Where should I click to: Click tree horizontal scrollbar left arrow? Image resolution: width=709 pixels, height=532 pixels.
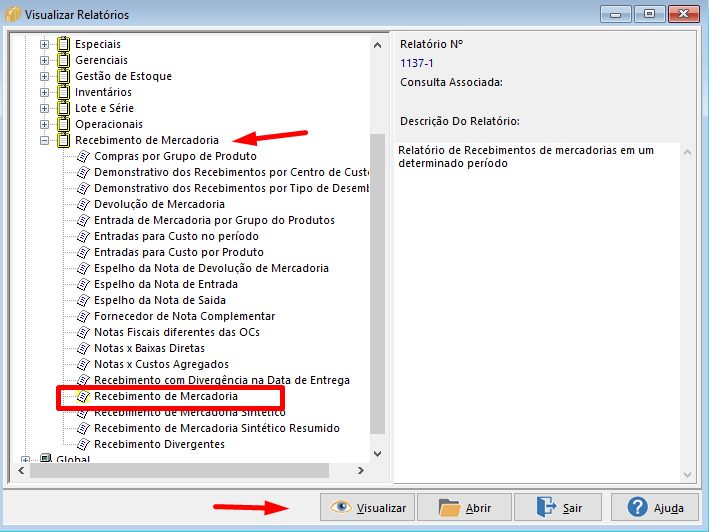(x=21, y=471)
